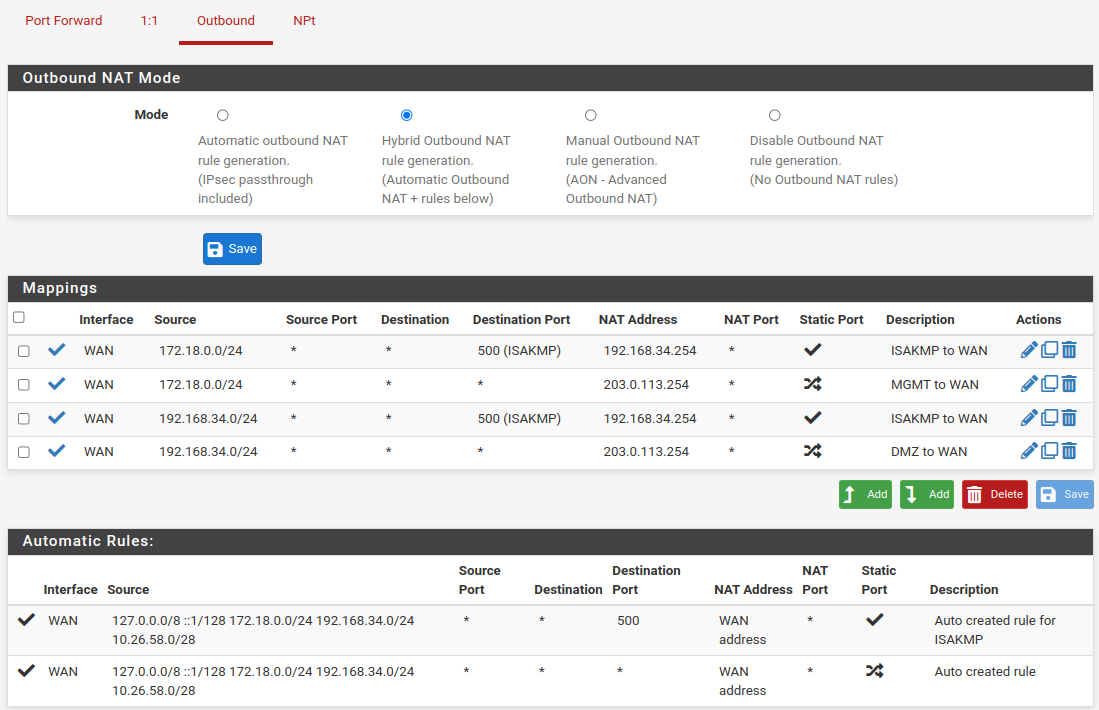
Task: Select the Outbound tab
Action: 226,20
